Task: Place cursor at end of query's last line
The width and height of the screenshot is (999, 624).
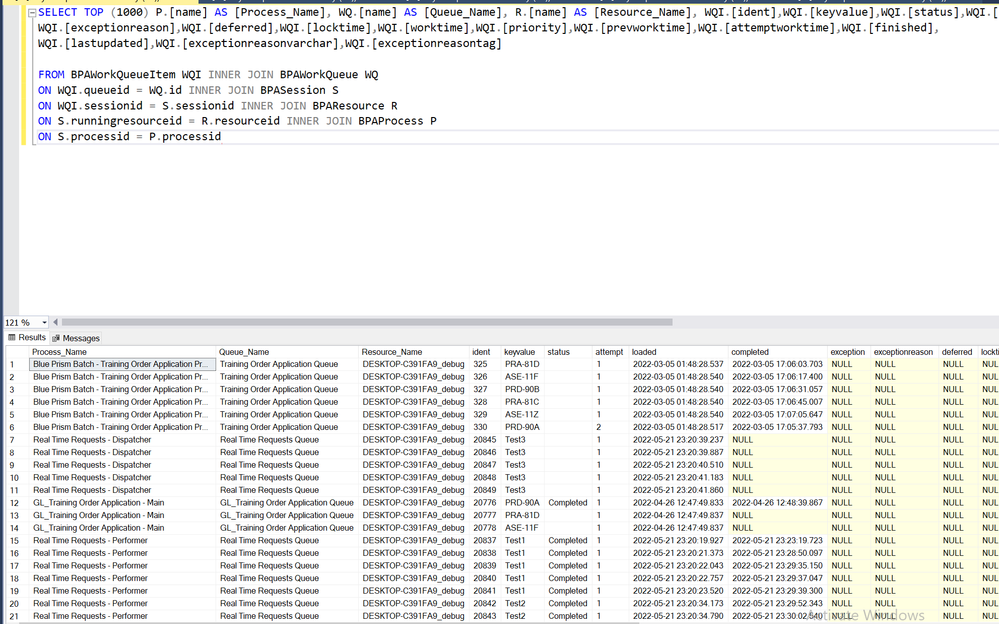Action: pyautogui.click(x=222, y=137)
